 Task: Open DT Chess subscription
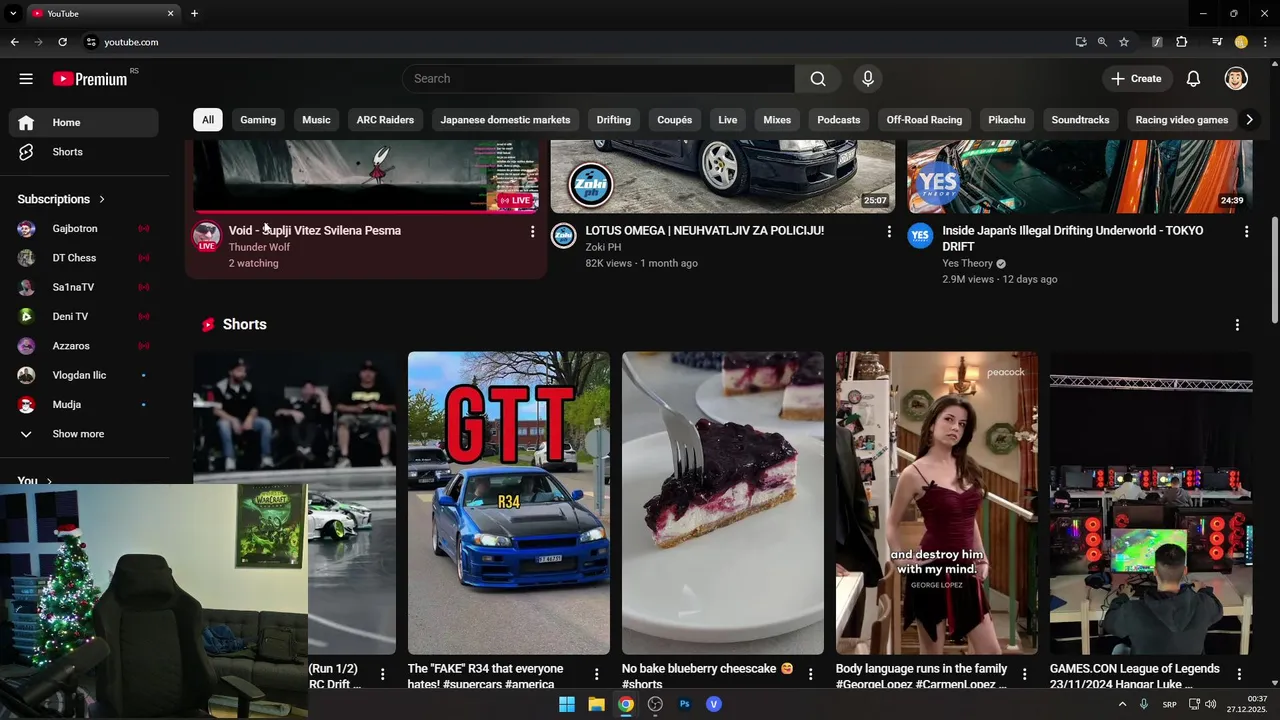tap(84, 258)
